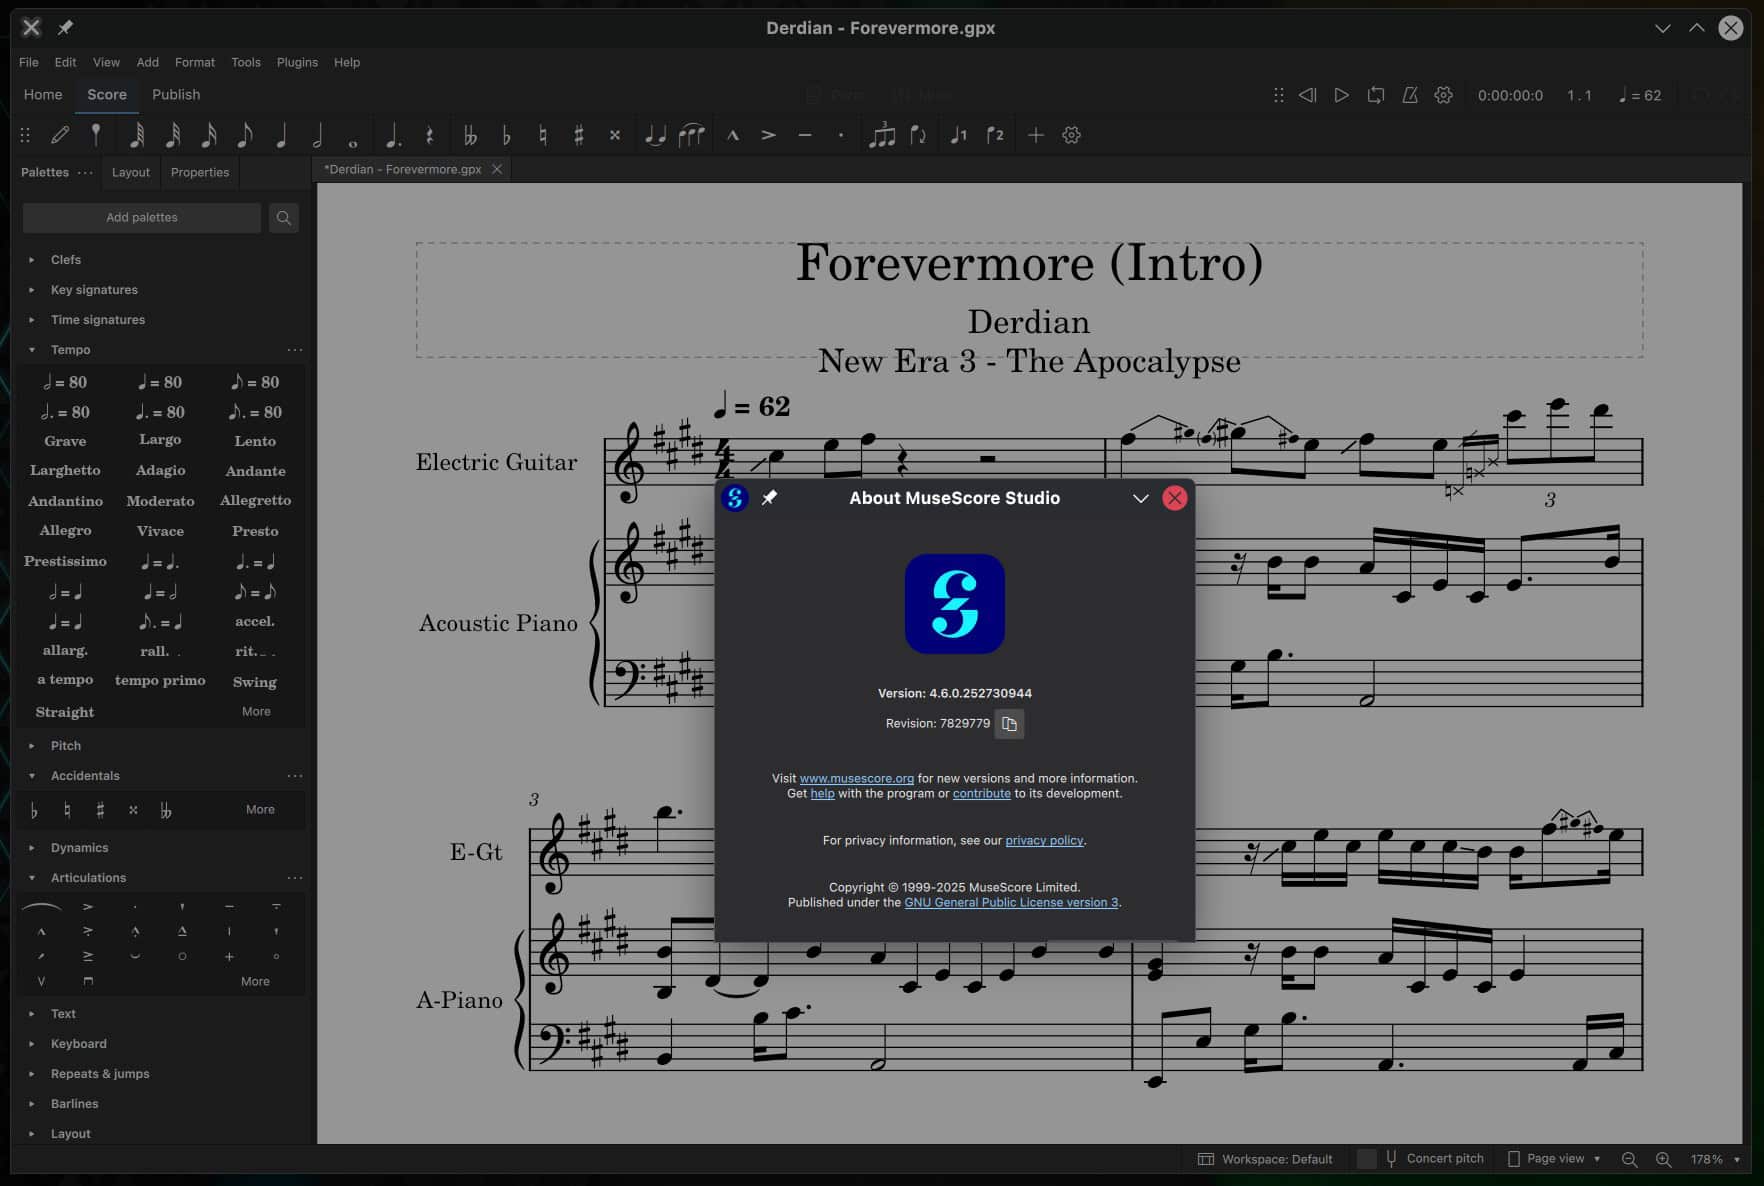This screenshot has height=1186, width=1764.
Task: Toggle the pin on the About dialog
Action: [771, 498]
